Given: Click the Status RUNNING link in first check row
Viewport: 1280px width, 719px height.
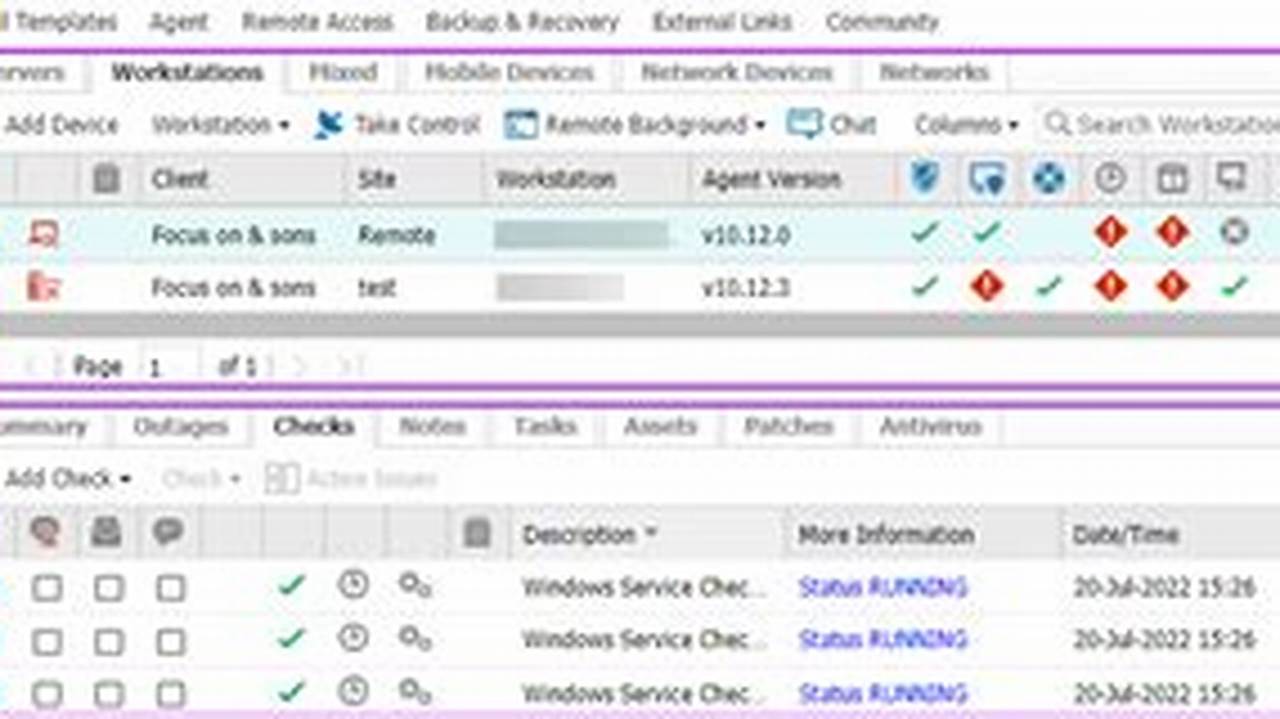Looking at the screenshot, I should (x=883, y=586).
